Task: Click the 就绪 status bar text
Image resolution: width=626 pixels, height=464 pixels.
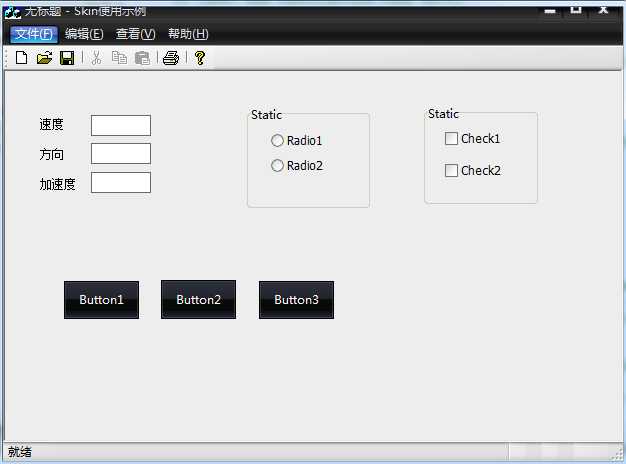Action: point(20,452)
